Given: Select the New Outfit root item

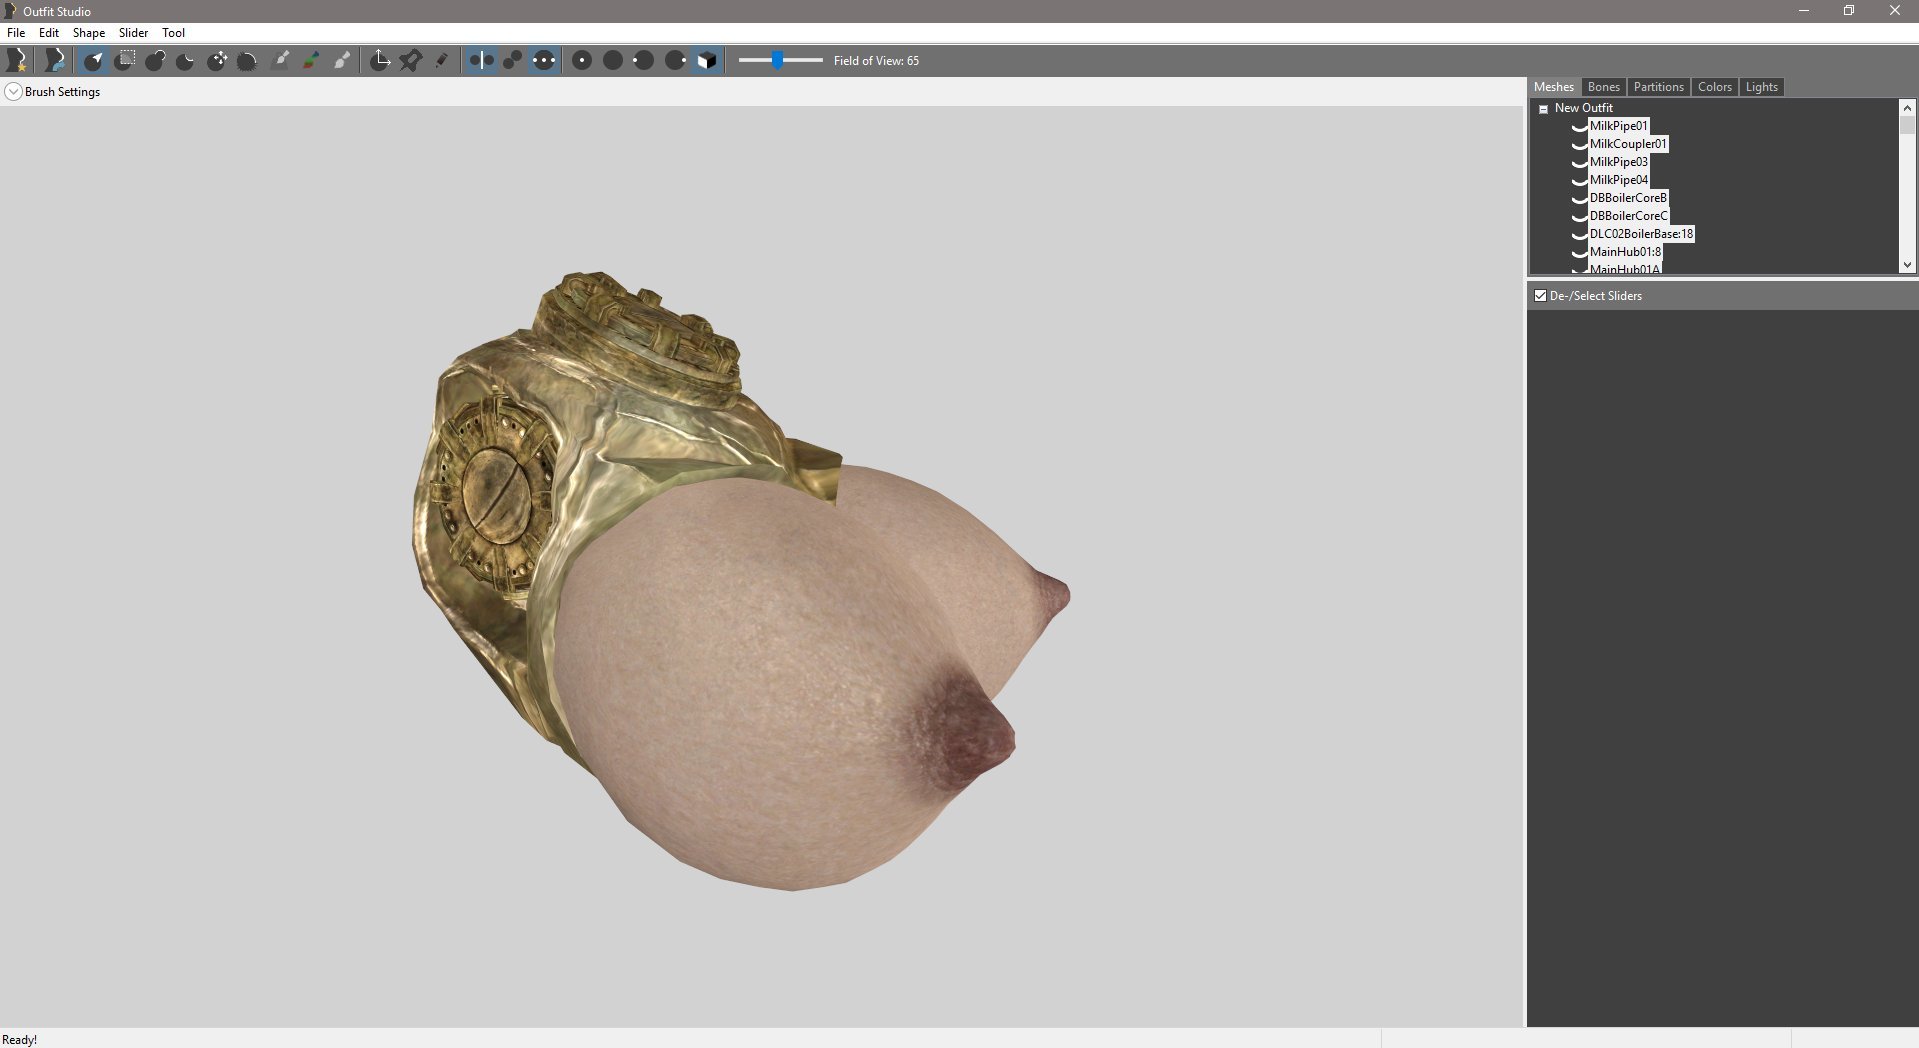Looking at the screenshot, I should tap(1583, 108).
